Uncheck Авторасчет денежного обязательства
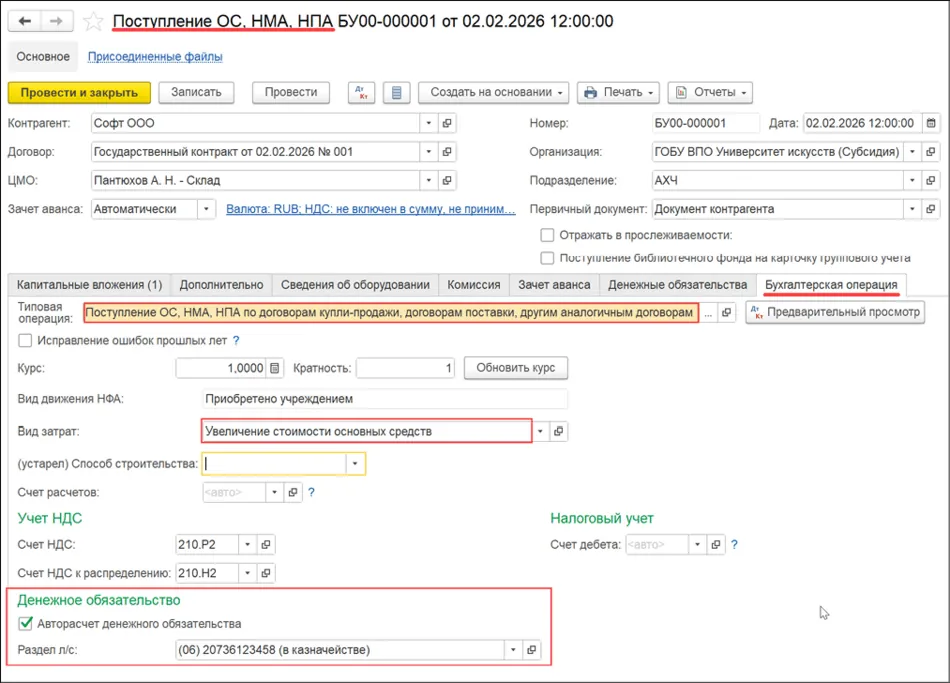 pos(25,624)
